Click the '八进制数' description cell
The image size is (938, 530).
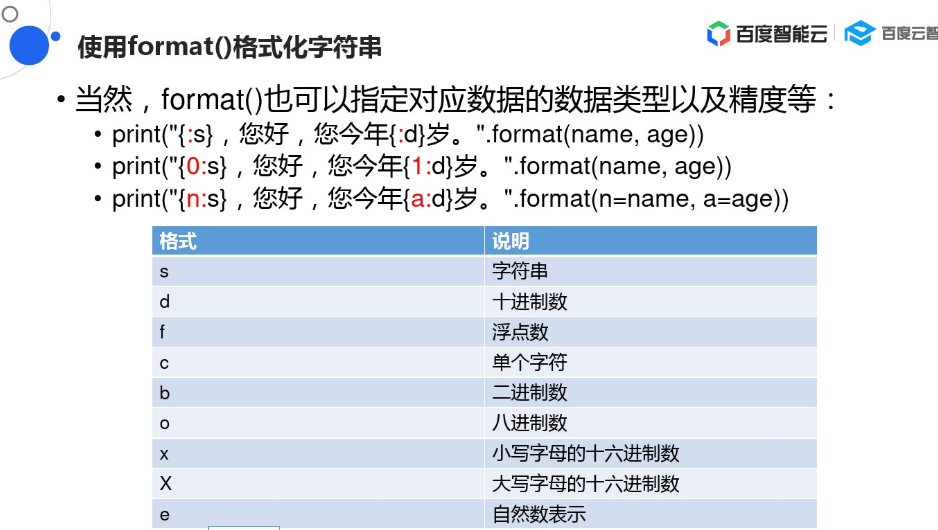click(650, 424)
